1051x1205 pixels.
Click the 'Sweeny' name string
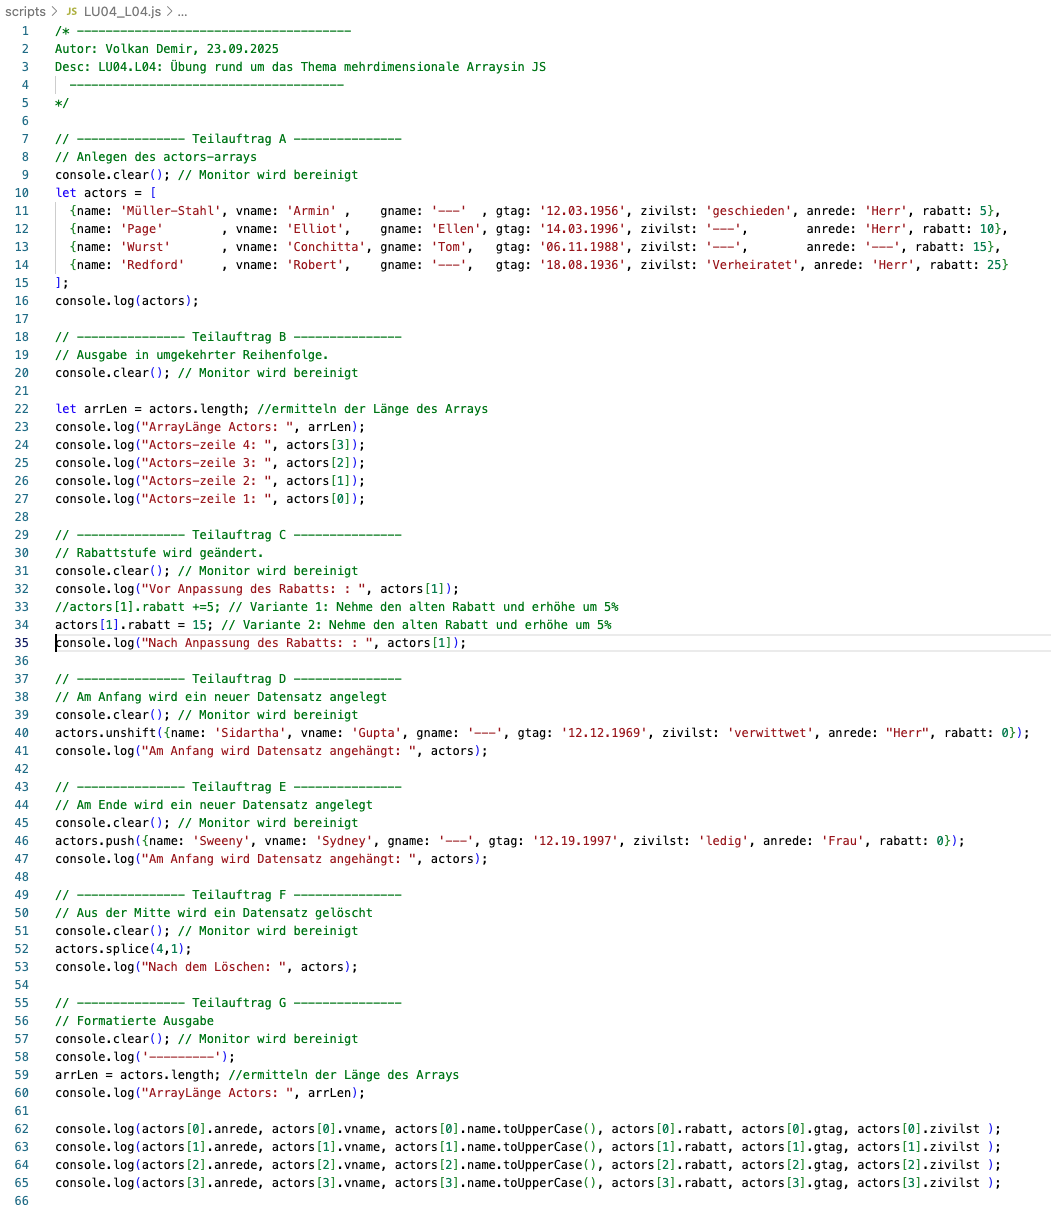coord(221,841)
